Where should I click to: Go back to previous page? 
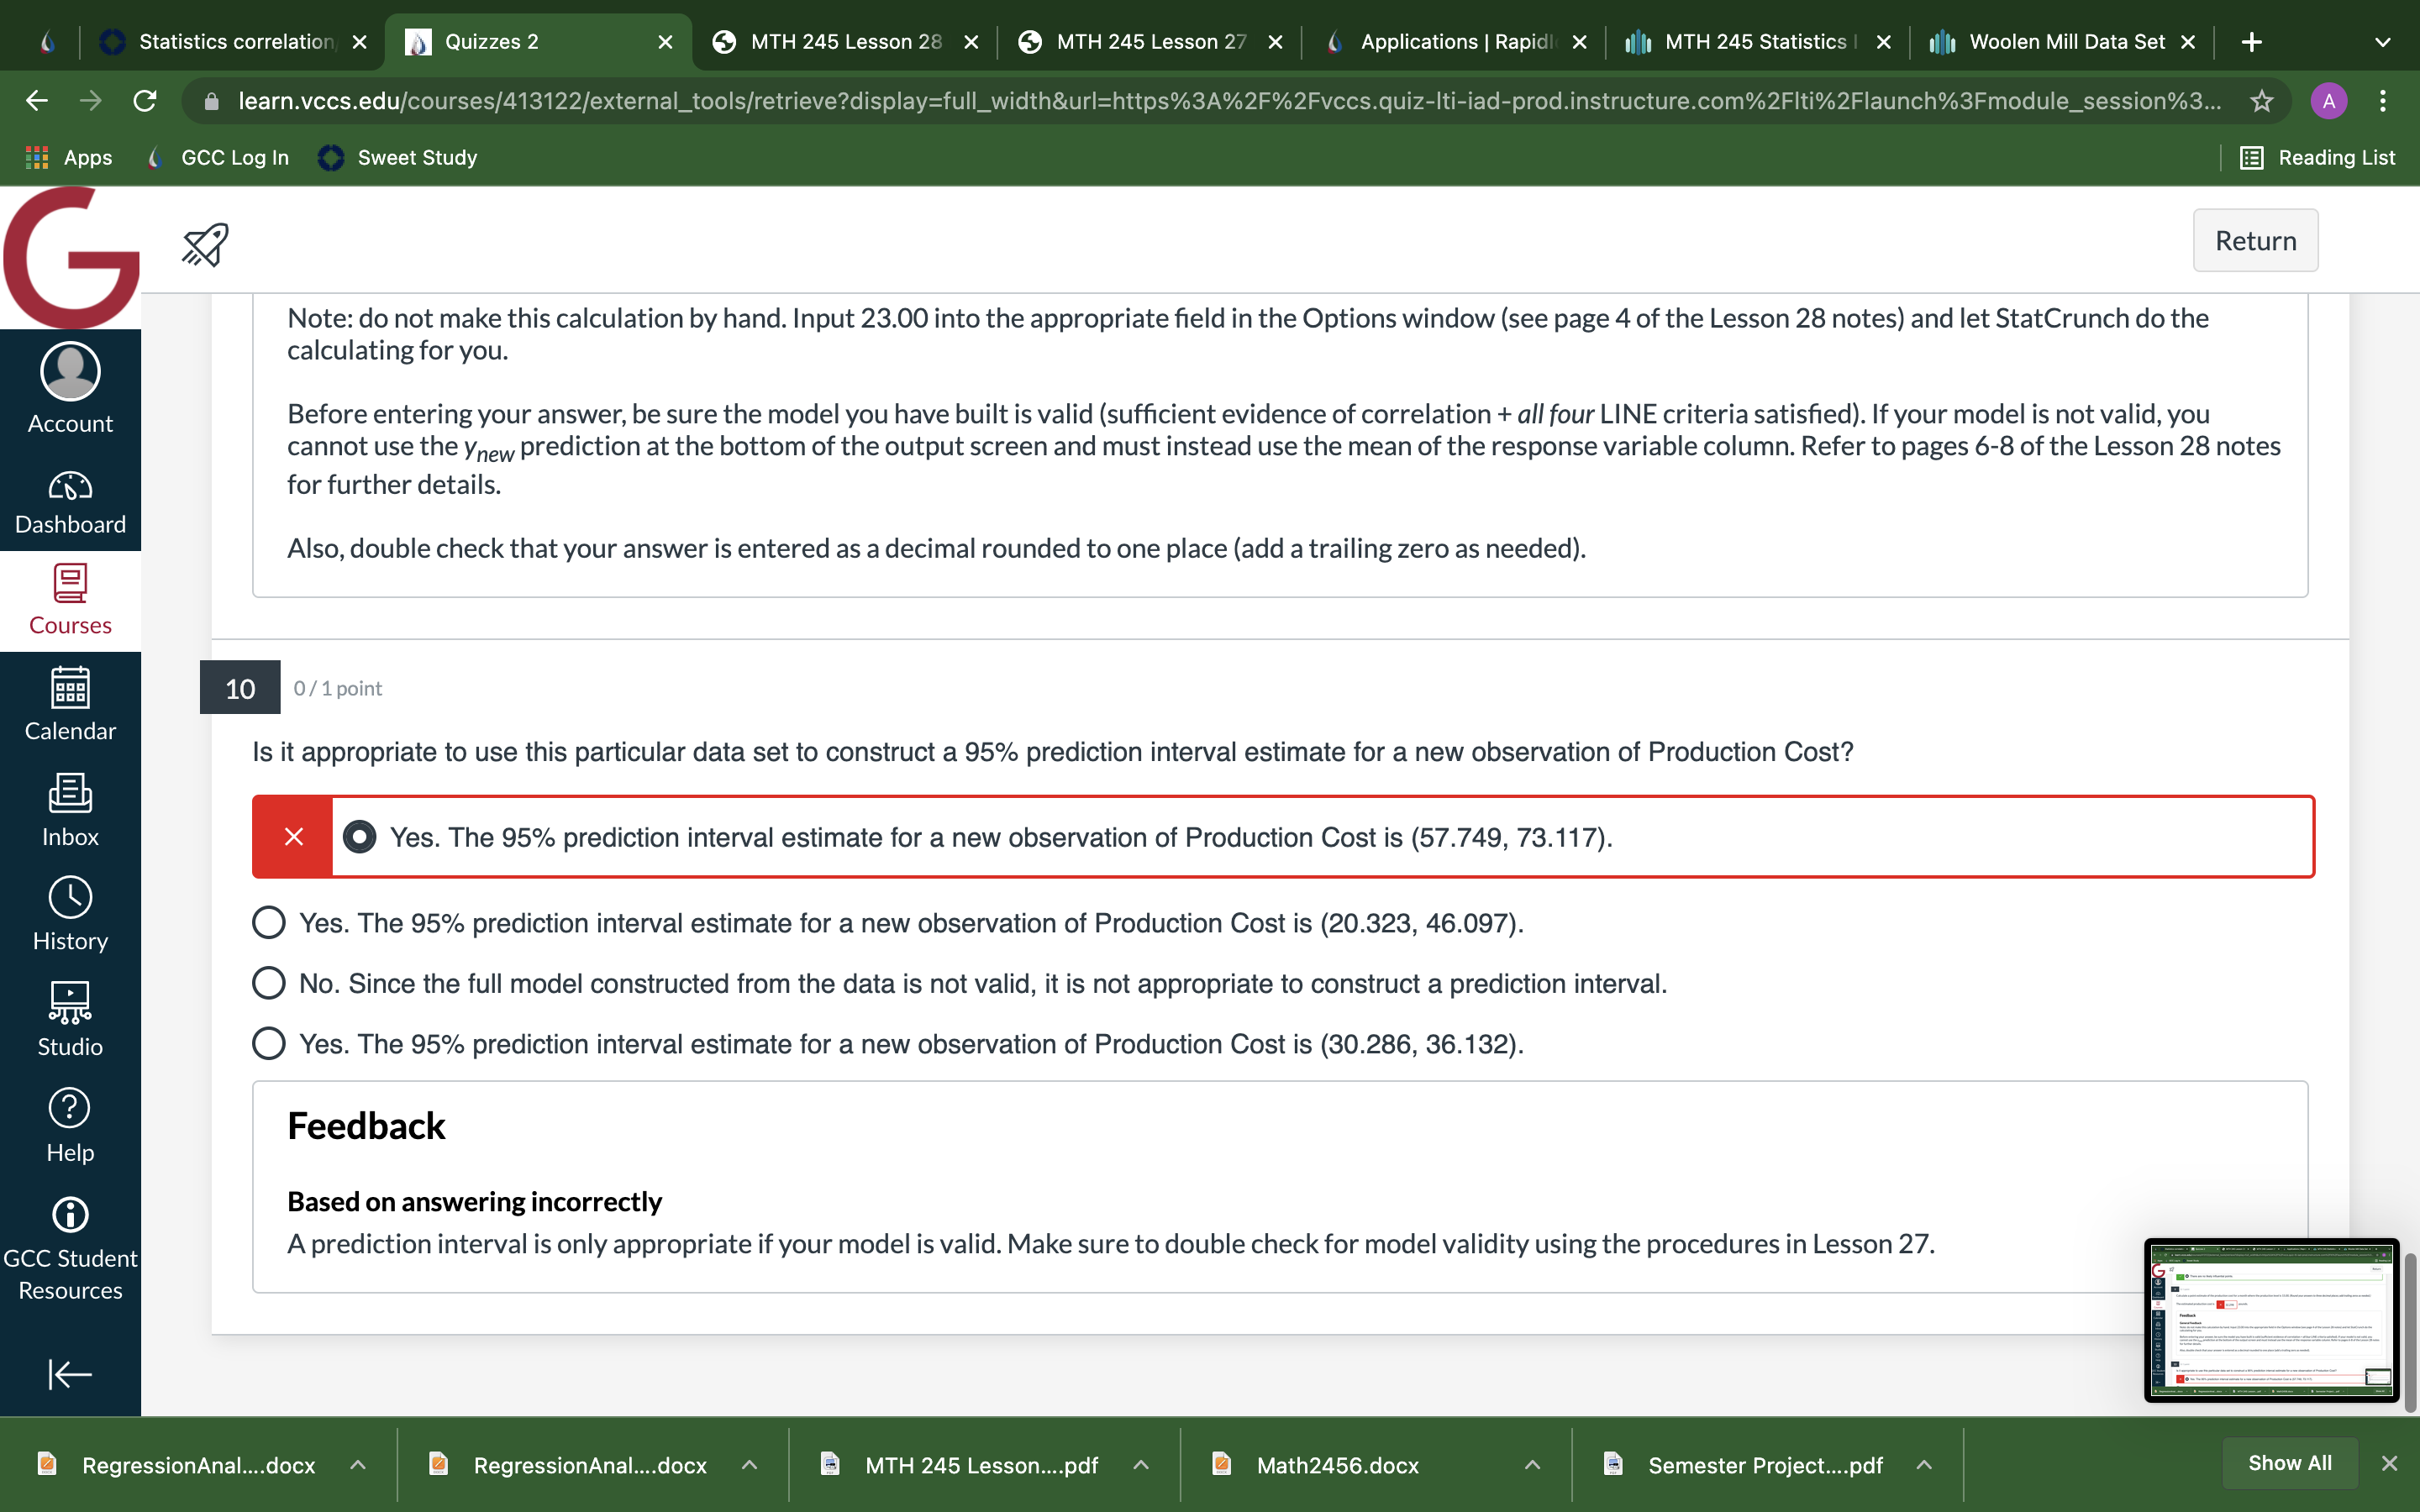(36, 100)
